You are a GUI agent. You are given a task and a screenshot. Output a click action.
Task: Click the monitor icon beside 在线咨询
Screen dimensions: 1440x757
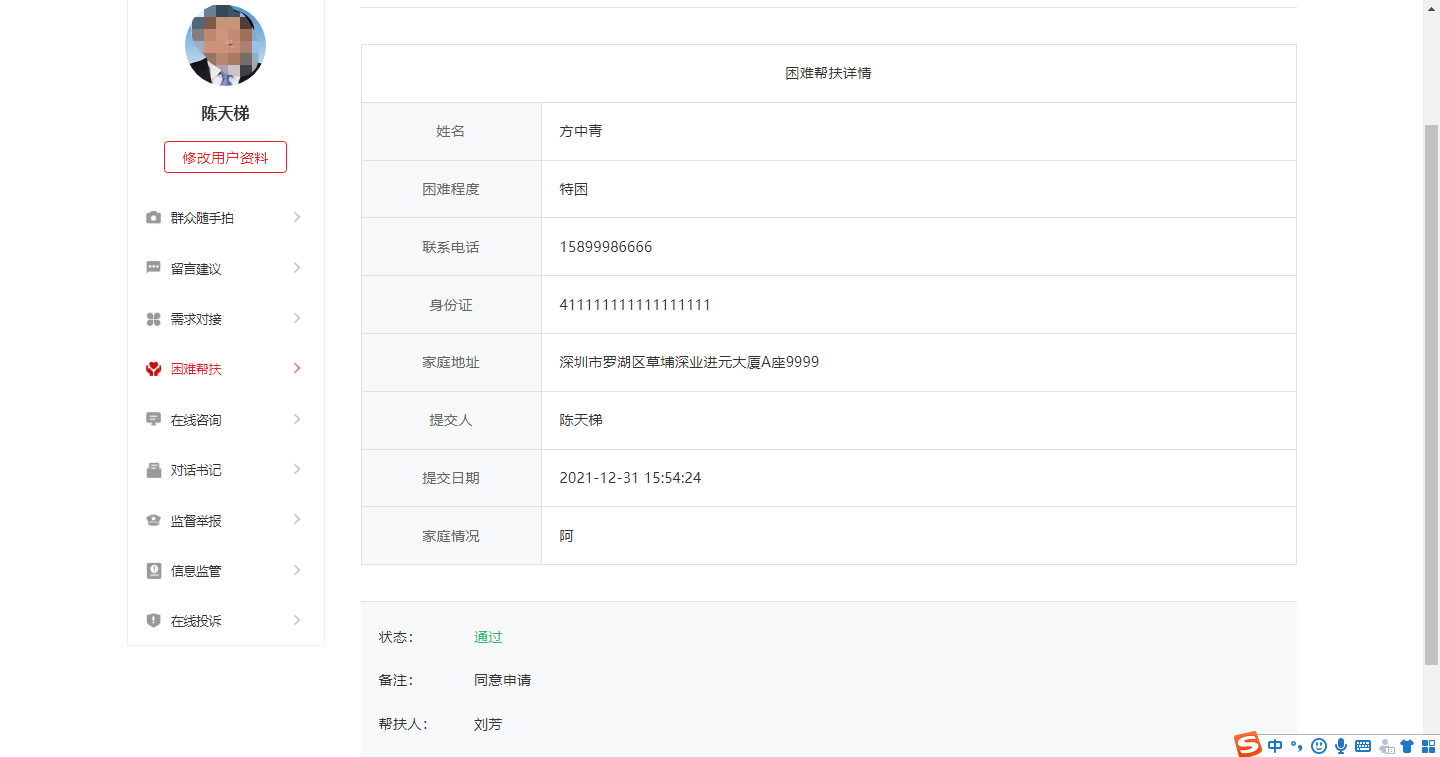pos(153,420)
